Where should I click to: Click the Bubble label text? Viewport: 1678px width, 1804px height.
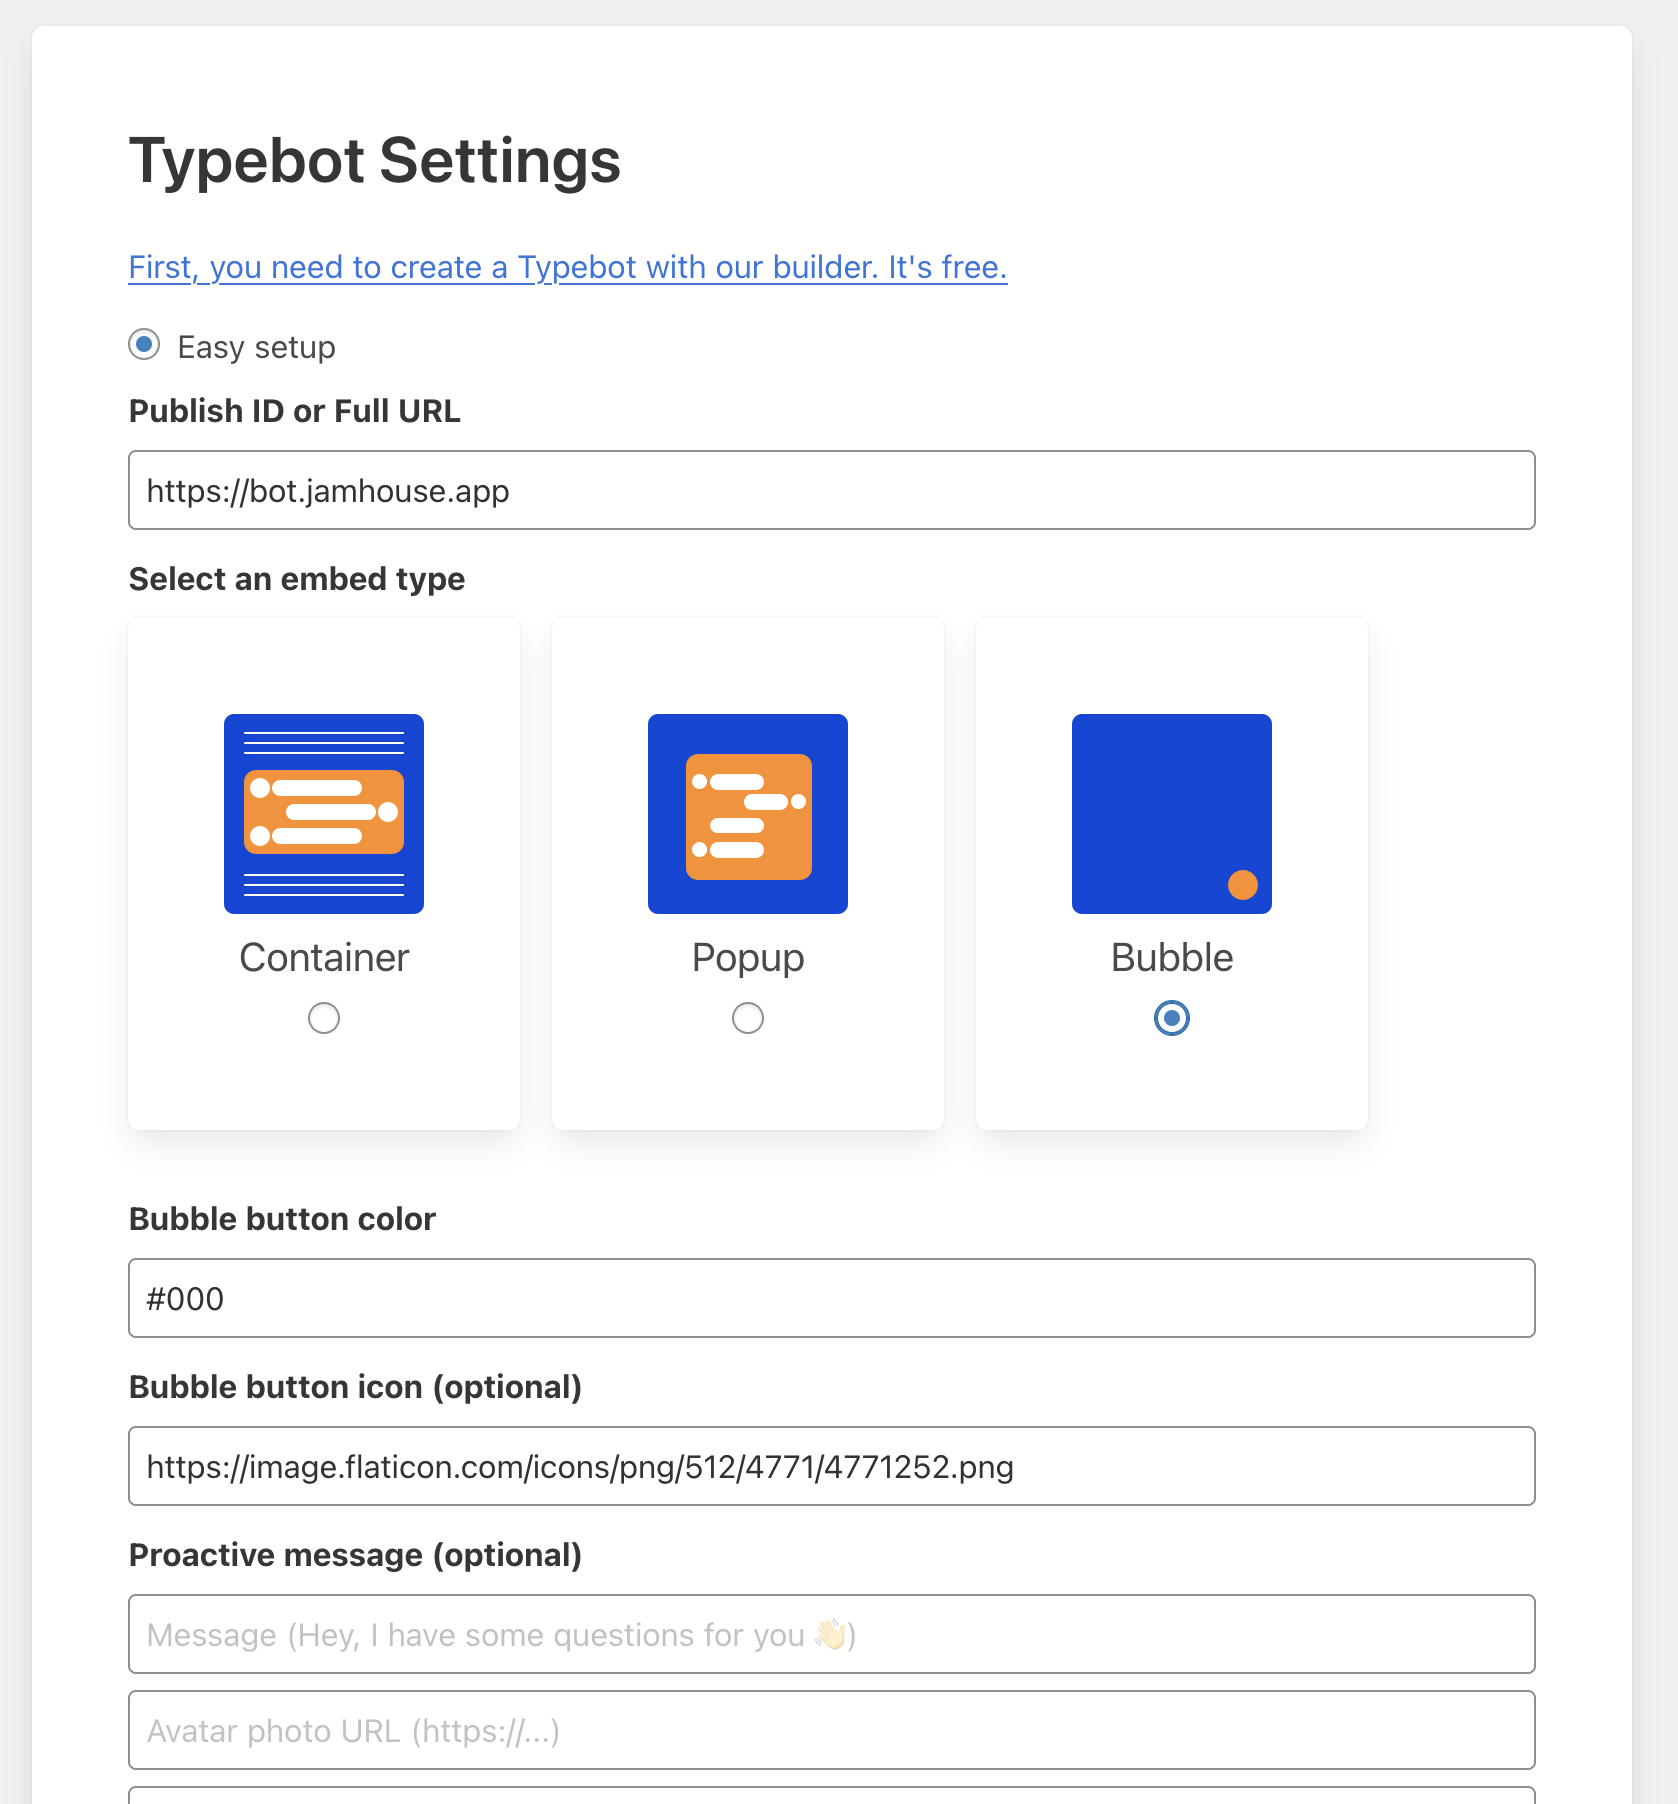pyautogui.click(x=1172, y=958)
